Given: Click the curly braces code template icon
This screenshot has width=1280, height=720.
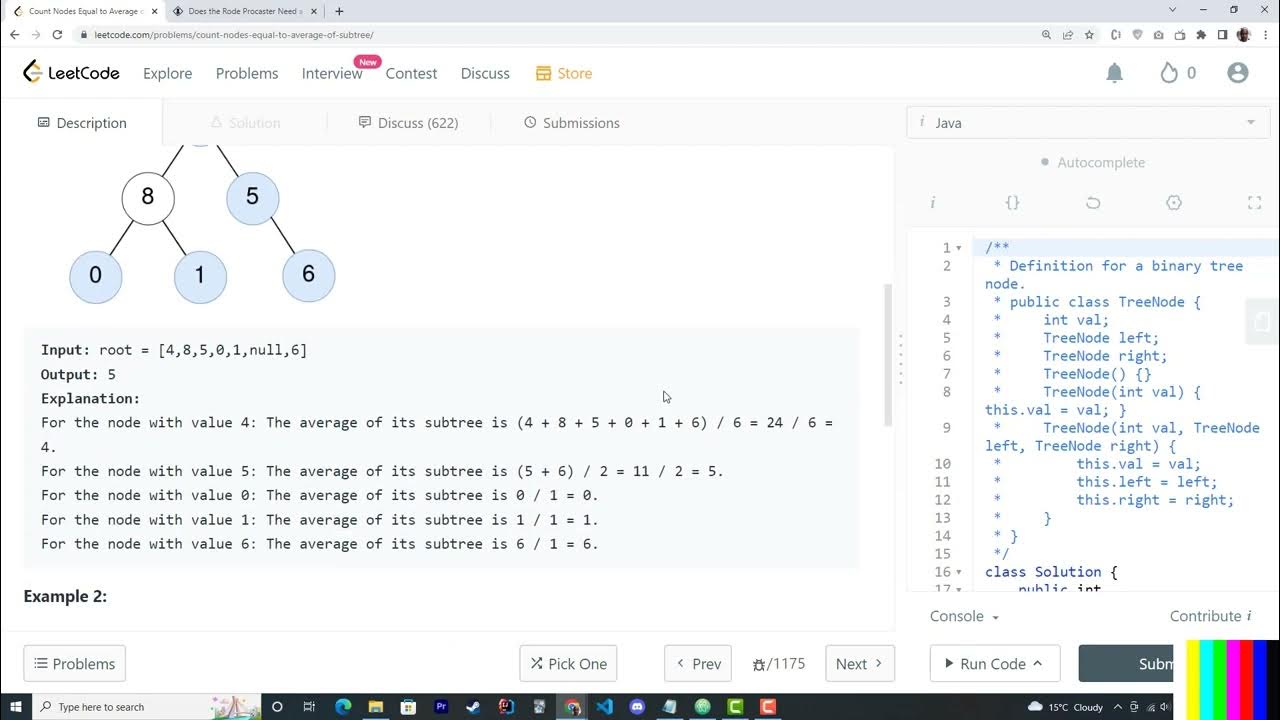Looking at the screenshot, I should (x=1012, y=203).
